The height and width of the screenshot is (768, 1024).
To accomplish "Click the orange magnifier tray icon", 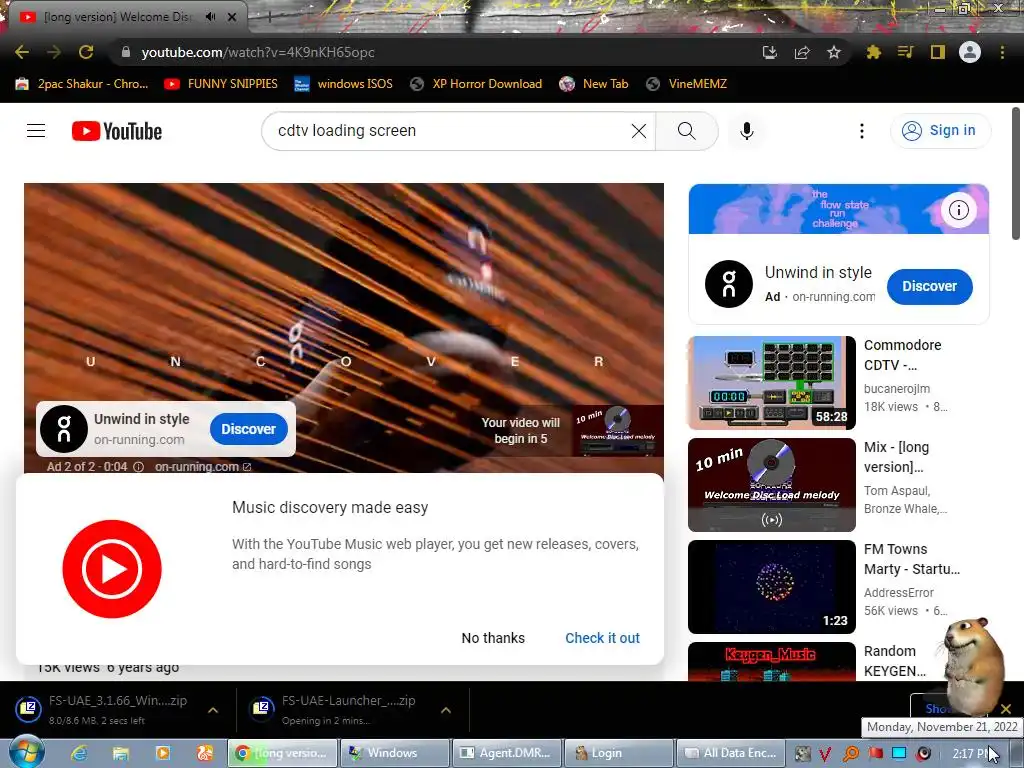I will (x=851, y=754).
